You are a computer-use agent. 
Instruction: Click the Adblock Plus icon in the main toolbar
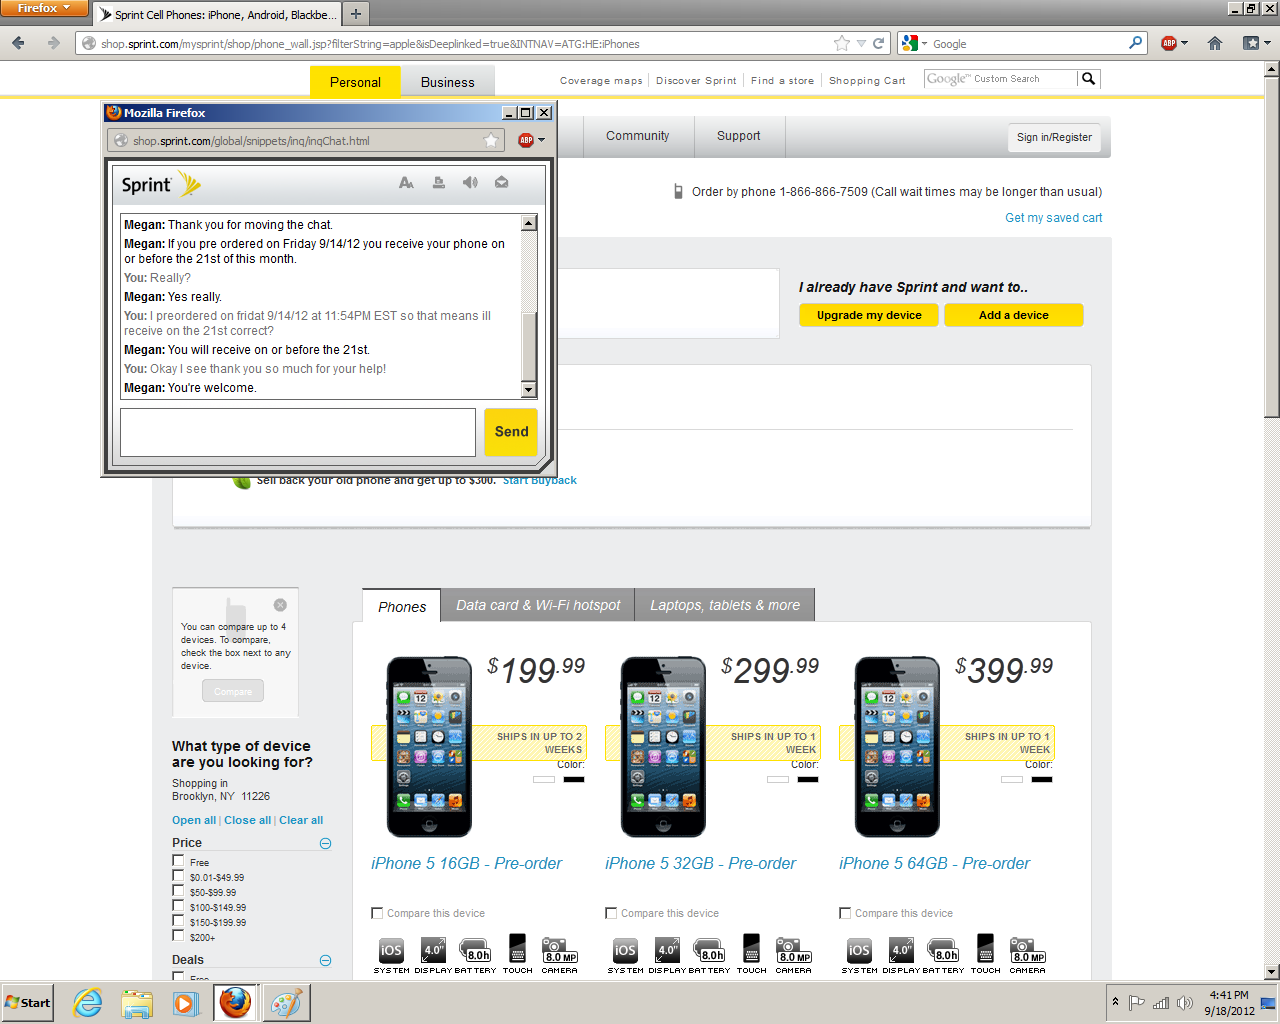pyautogui.click(x=1168, y=43)
